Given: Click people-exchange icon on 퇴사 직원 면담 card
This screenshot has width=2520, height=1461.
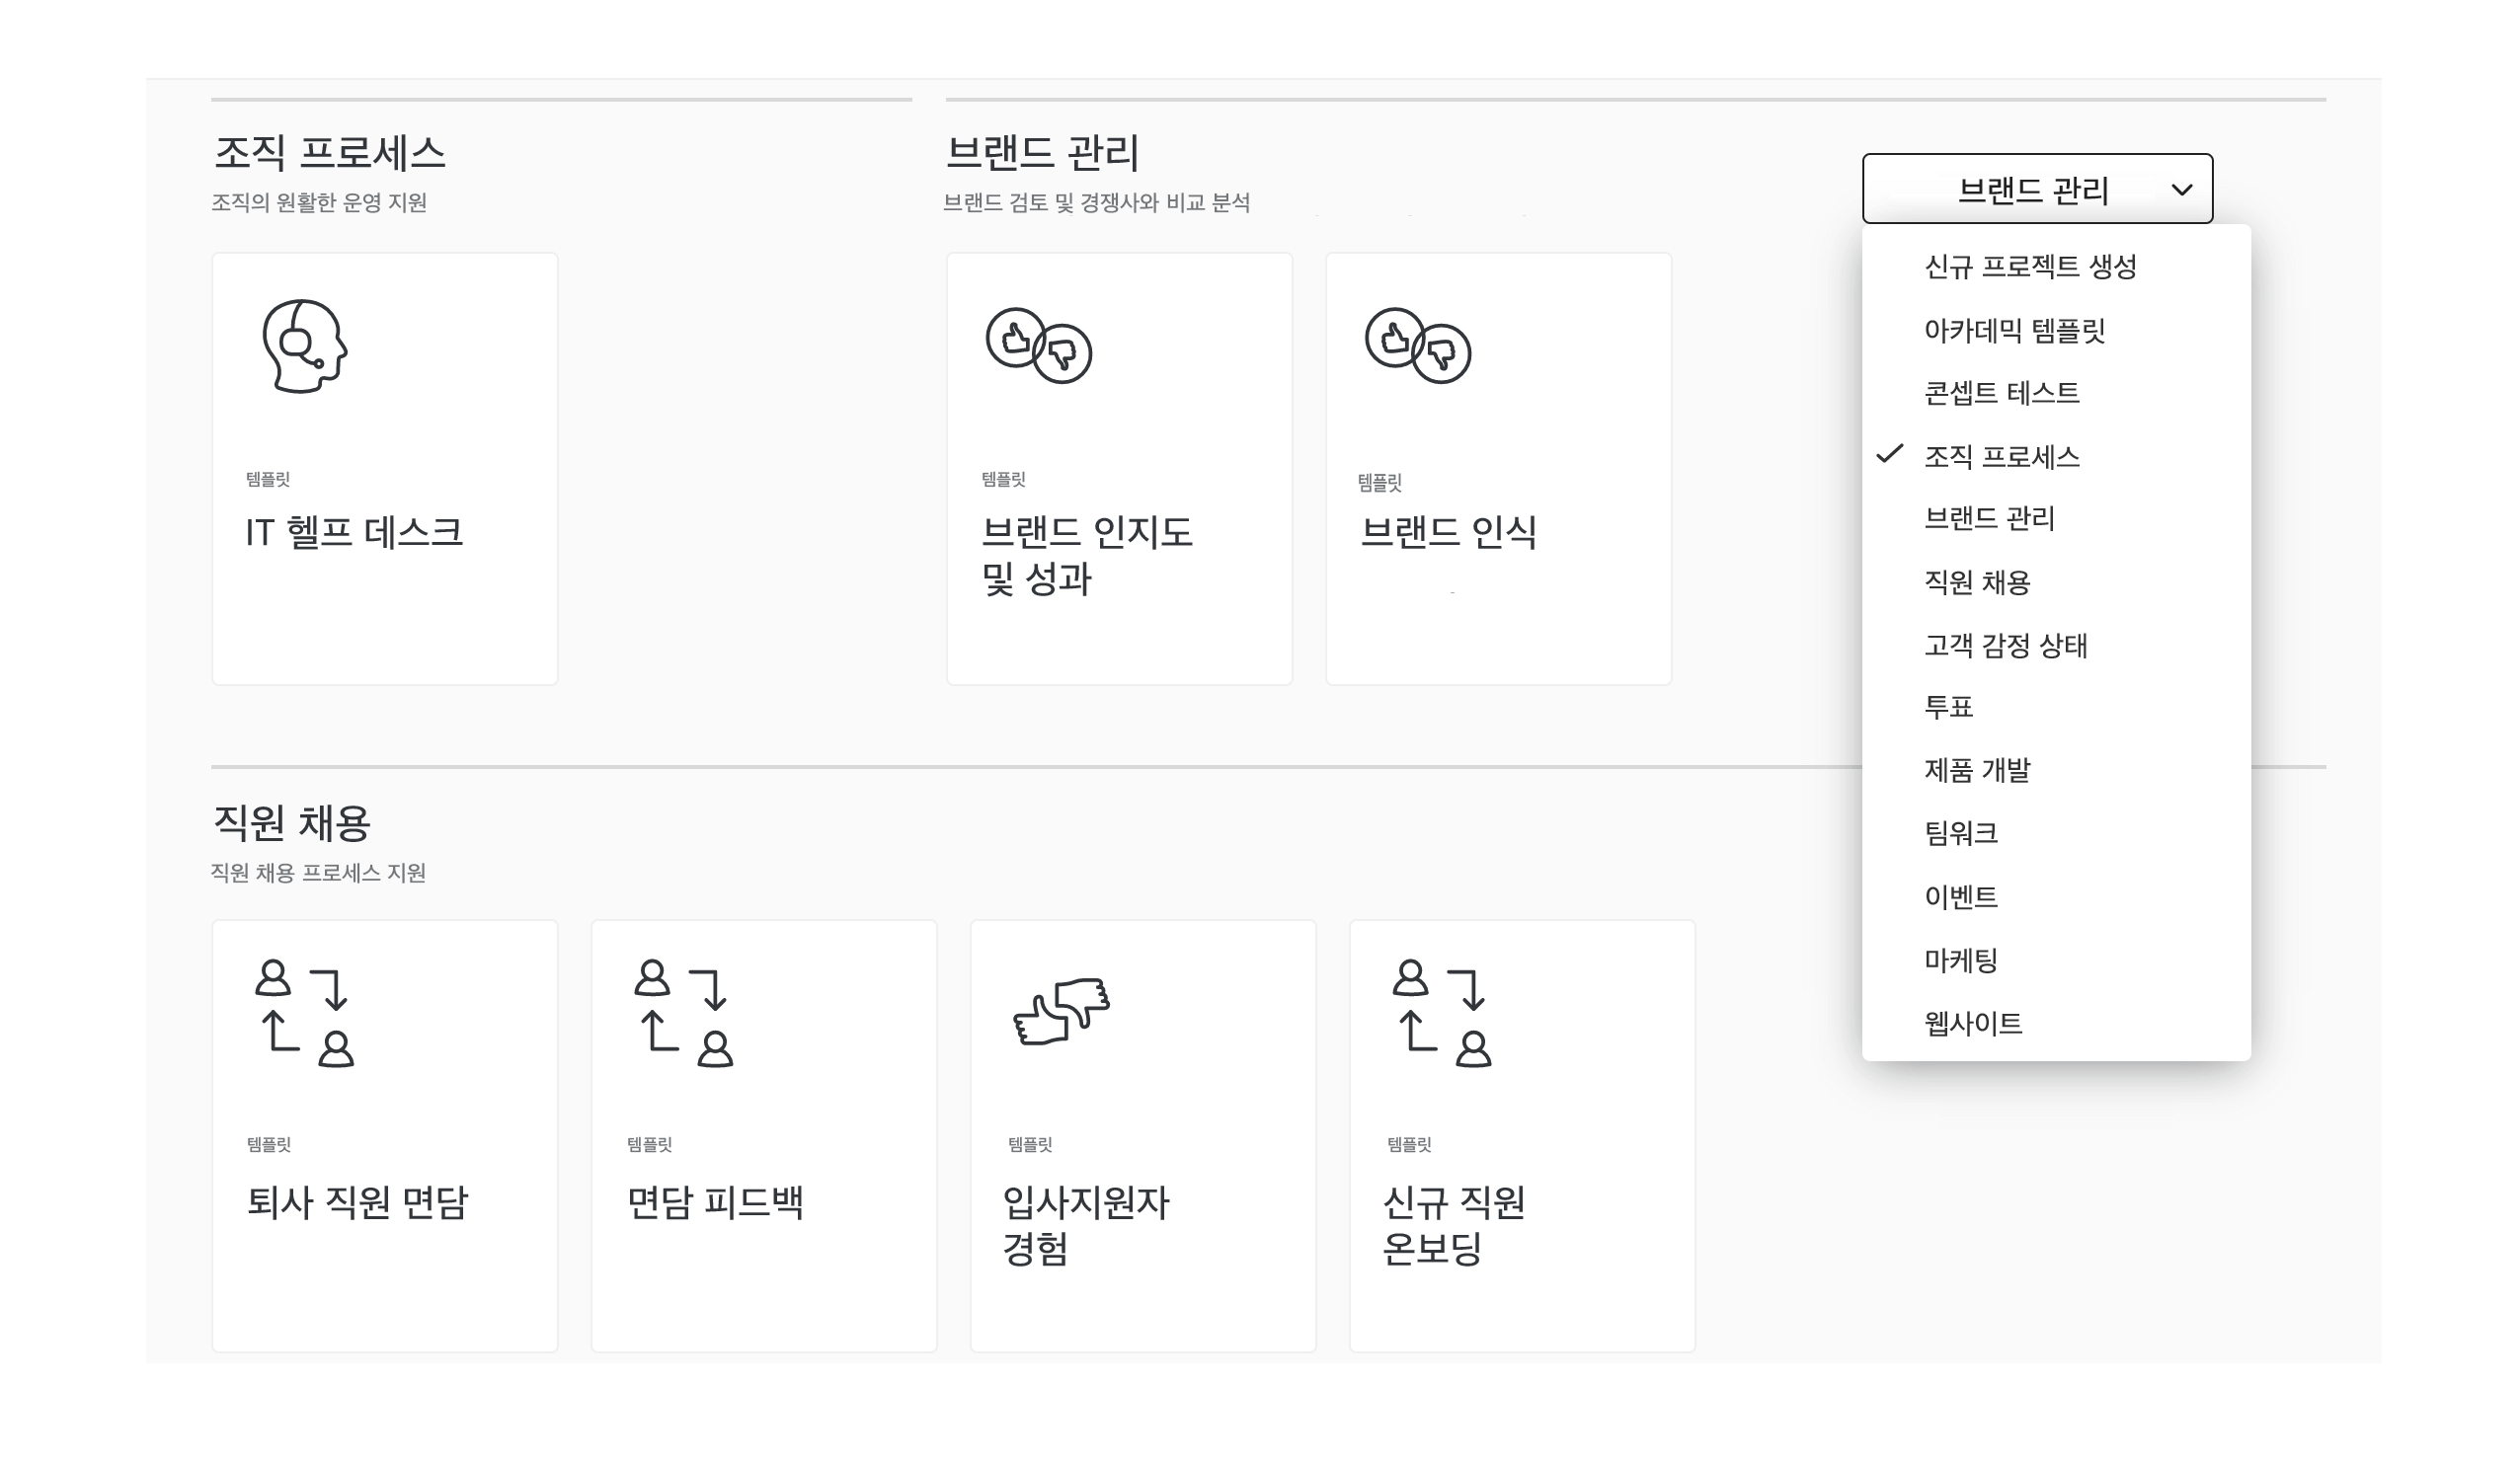Looking at the screenshot, I should [x=304, y=1014].
